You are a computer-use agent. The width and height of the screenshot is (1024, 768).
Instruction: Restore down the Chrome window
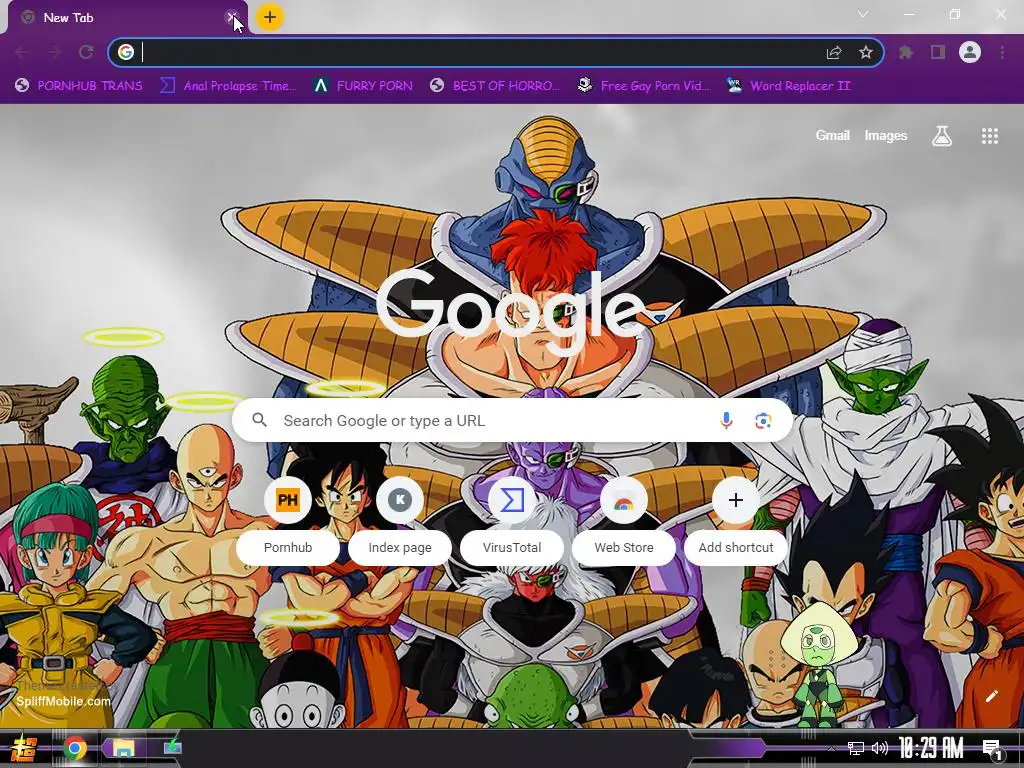click(955, 14)
